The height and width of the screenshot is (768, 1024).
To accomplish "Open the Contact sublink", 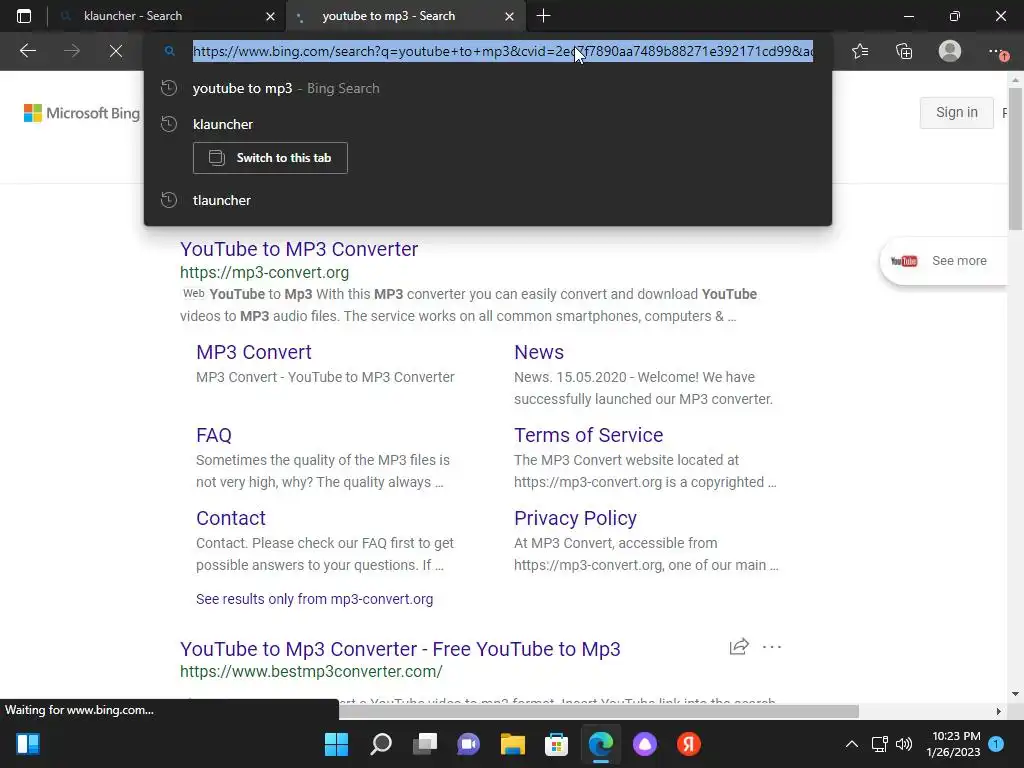I will coord(231,518).
